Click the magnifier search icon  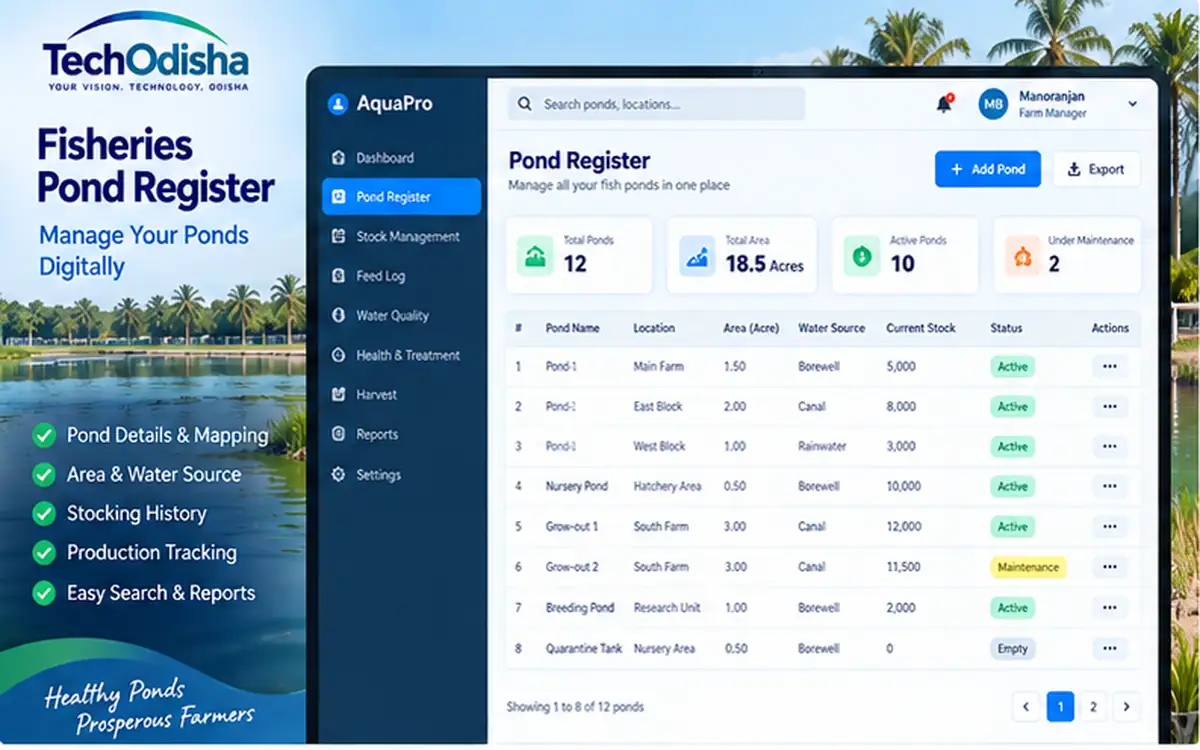[x=525, y=104]
